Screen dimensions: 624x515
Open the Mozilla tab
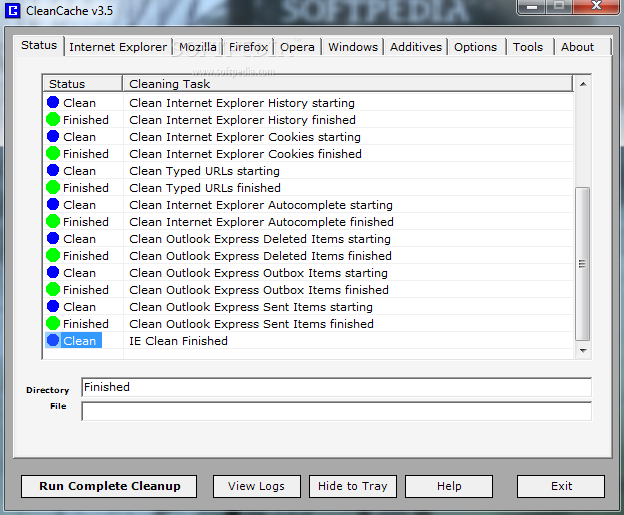click(x=198, y=47)
